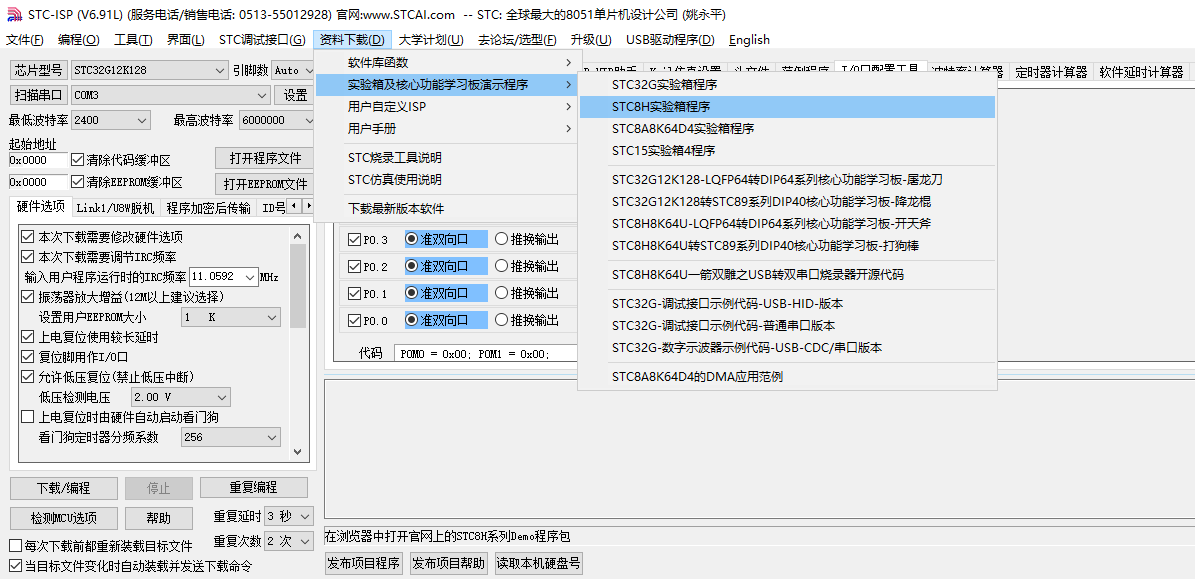Open the STC调试接口(G) menu

coord(261,40)
